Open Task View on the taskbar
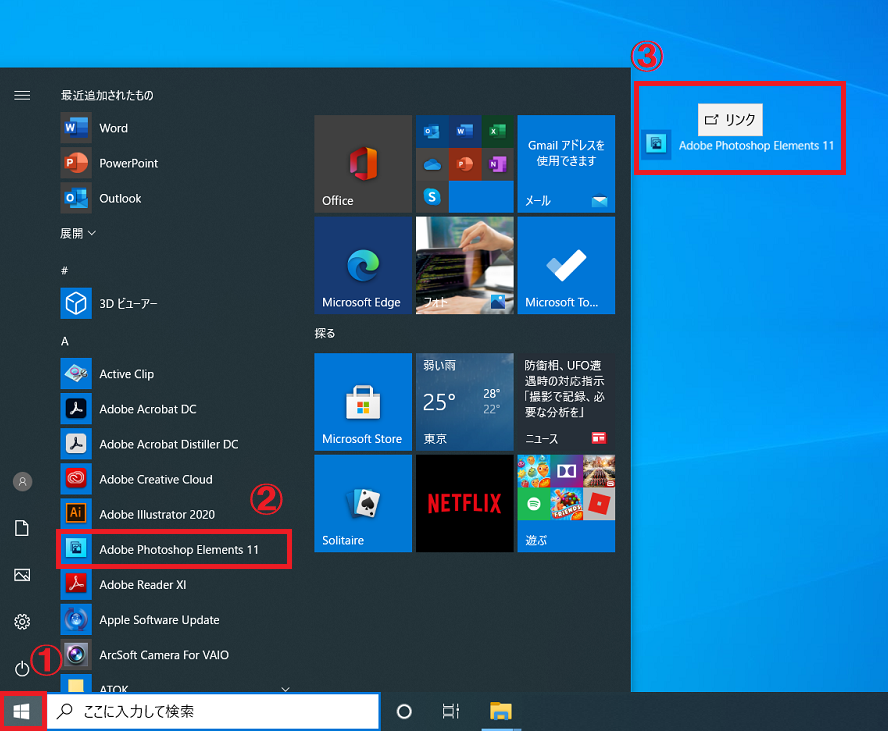The height and width of the screenshot is (731, 888). point(451,711)
